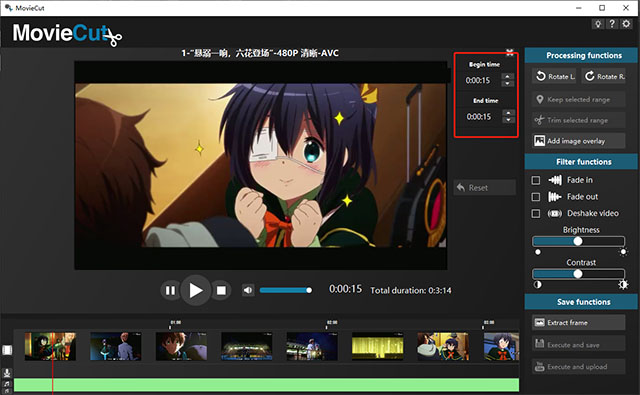Select the yellow curtain timeline thumbnail
Image resolution: width=640 pixels, height=395 pixels.
click(x=378, y=346)
